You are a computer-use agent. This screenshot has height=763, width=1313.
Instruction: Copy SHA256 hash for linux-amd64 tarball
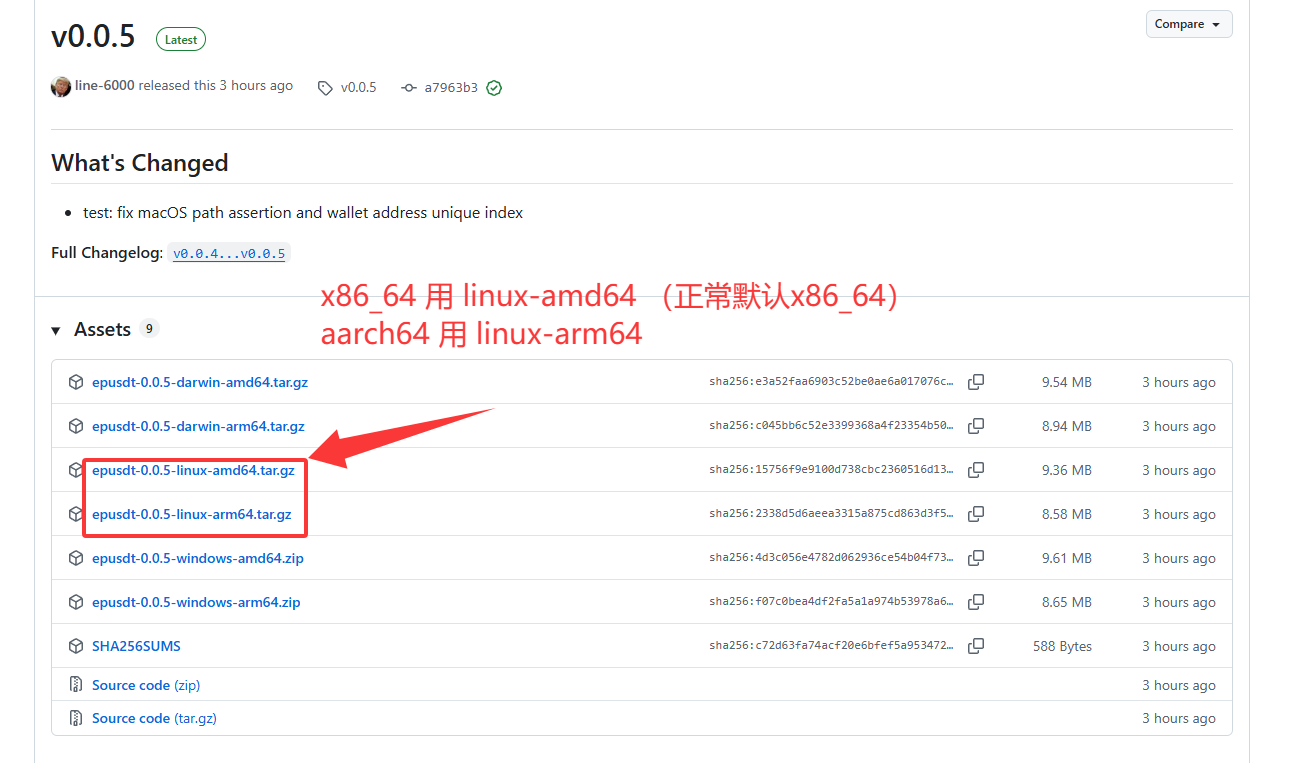click(x=976, y=470)
